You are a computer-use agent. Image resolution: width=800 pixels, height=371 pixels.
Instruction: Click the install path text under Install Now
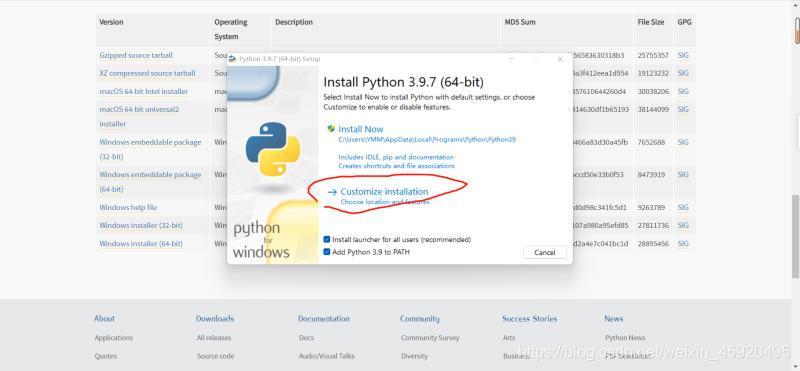pyautogui.click(x=427, y=140)
